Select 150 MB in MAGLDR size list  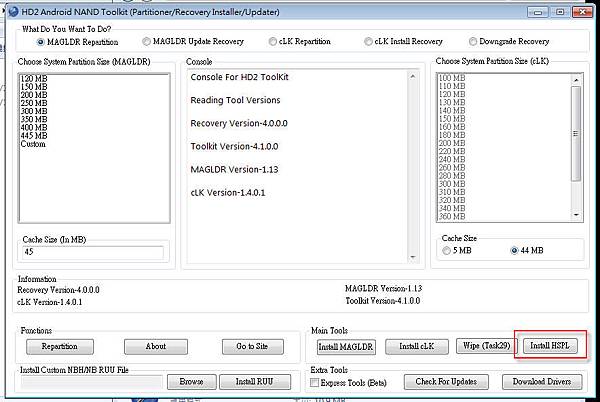point(34,87)
